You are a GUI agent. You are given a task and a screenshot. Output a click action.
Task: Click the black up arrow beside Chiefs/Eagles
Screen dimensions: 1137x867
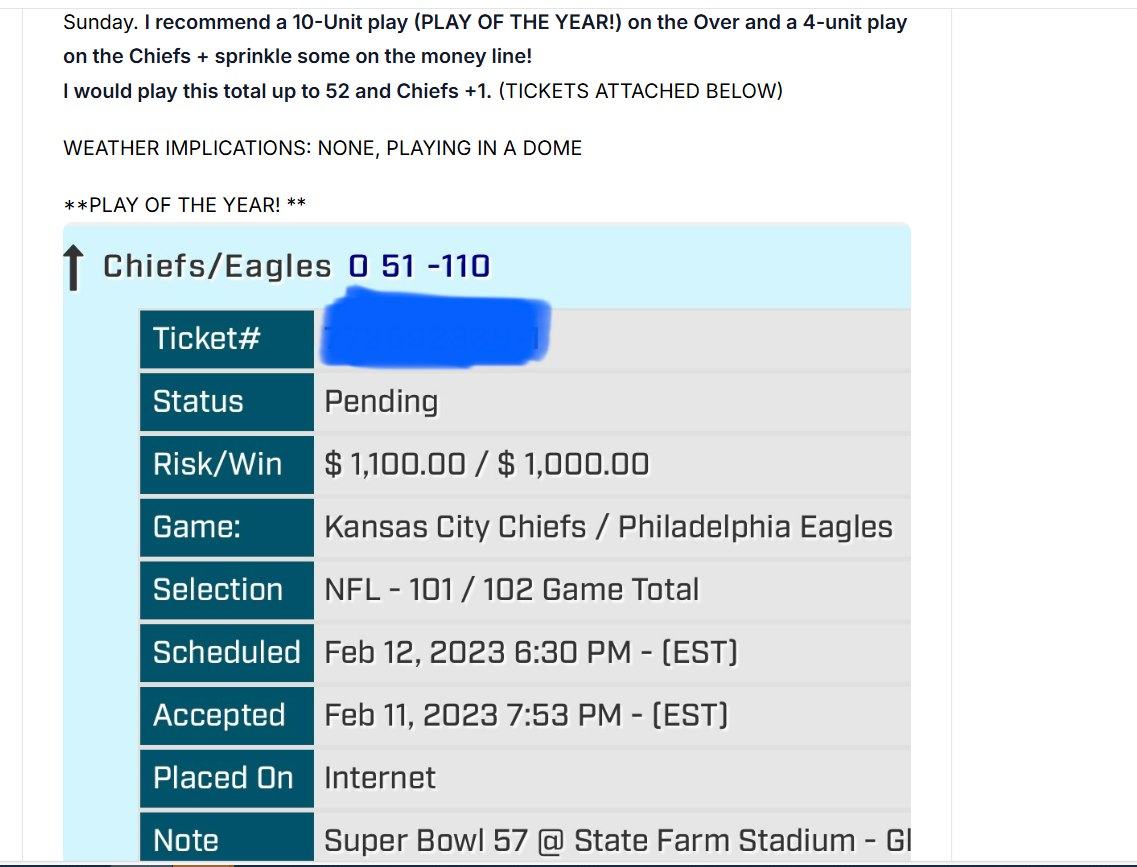click(x=73, y=267)
